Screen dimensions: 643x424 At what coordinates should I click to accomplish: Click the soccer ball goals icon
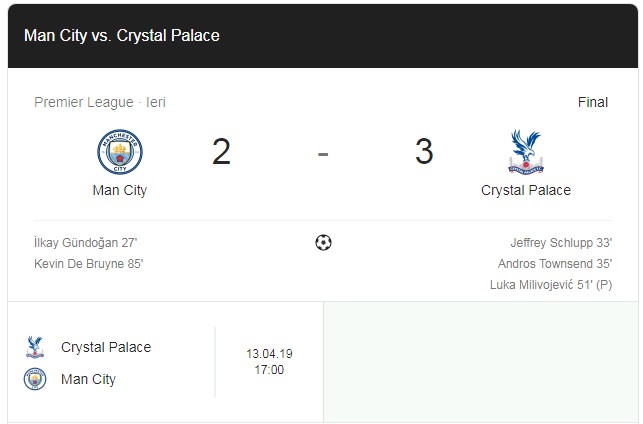pyautogui.click(x=323, y=242)
